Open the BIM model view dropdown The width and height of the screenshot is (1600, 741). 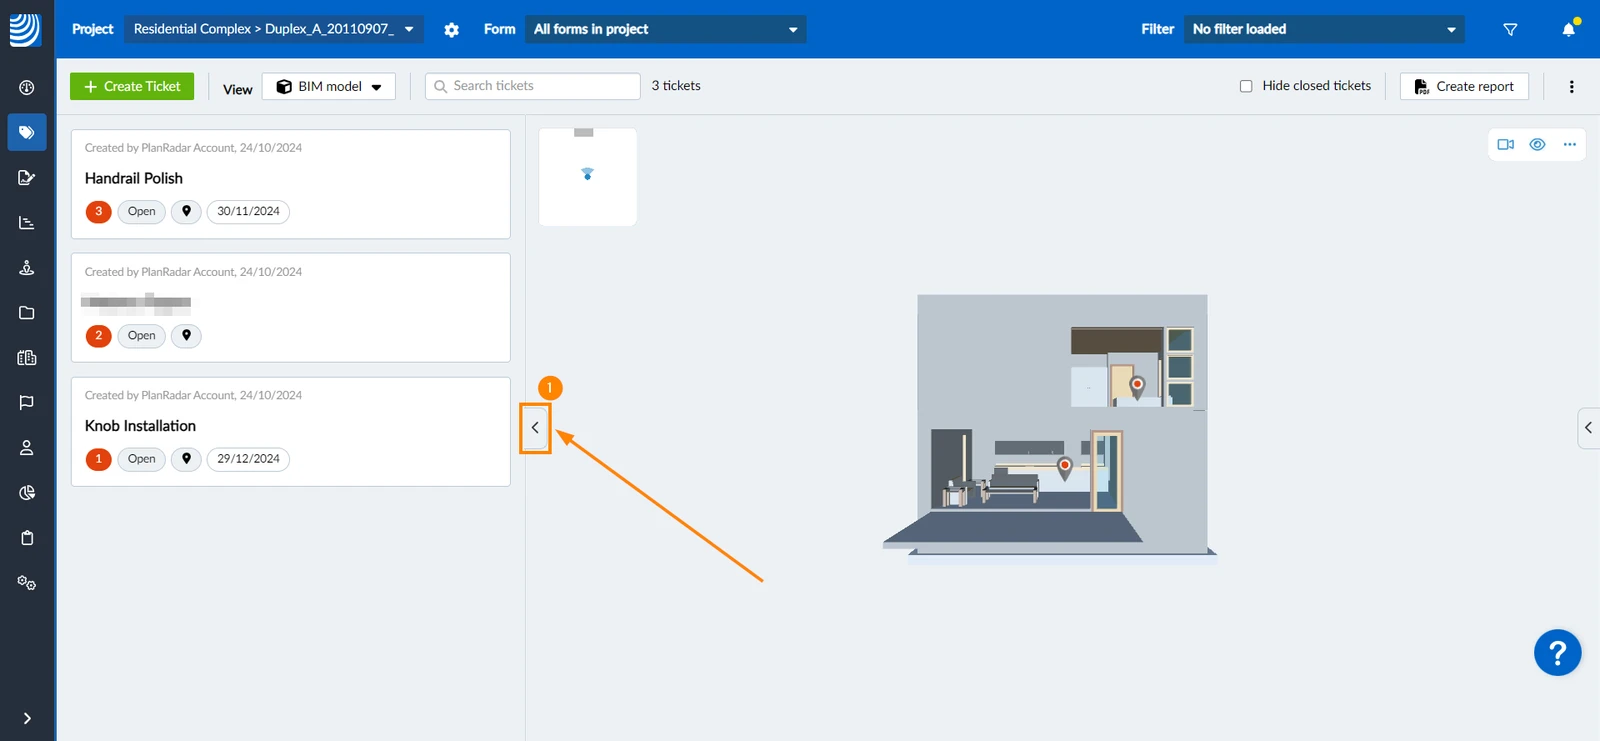[329, 86]
